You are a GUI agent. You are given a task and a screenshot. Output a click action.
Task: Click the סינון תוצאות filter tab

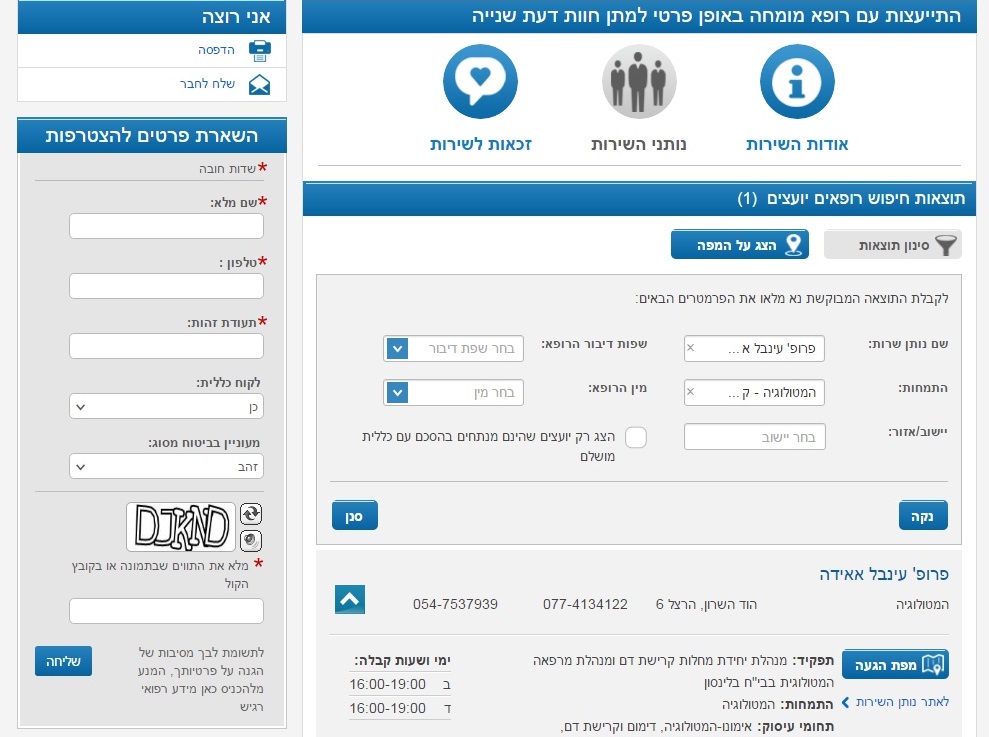tap(892, 245)
